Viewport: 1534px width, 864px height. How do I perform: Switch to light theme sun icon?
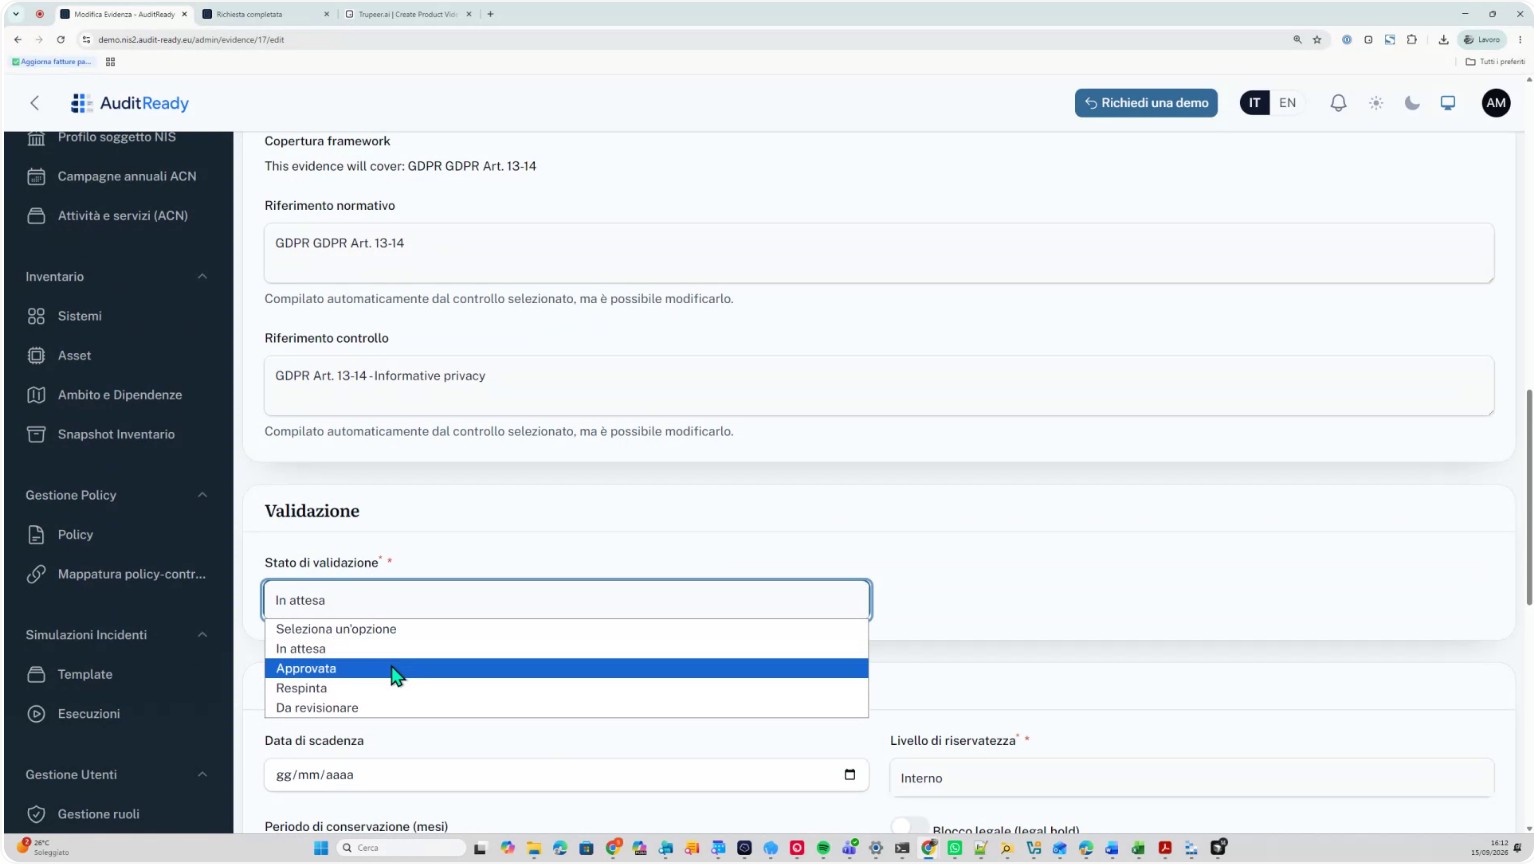tap(1376, 103)
